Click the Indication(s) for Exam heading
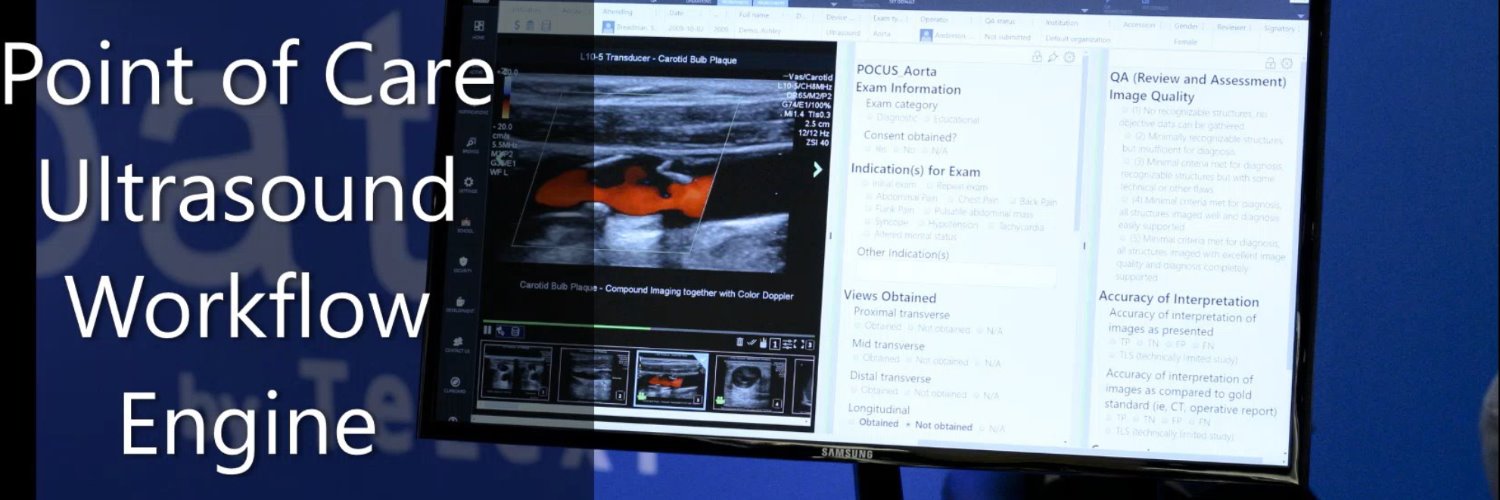The height and width of the screenshot is (500, 1500). point(915,170)
